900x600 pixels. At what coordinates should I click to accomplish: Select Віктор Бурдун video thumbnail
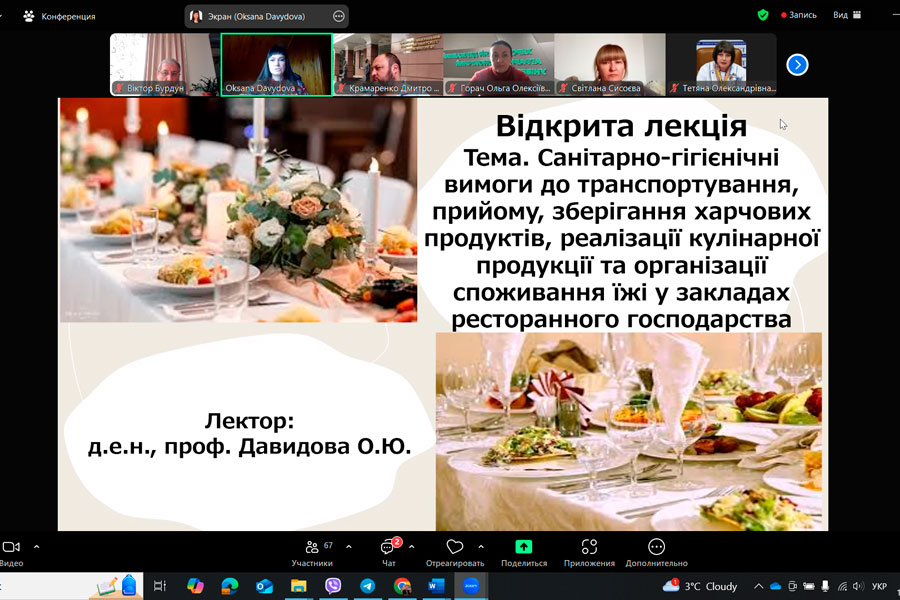click(165, 64)
